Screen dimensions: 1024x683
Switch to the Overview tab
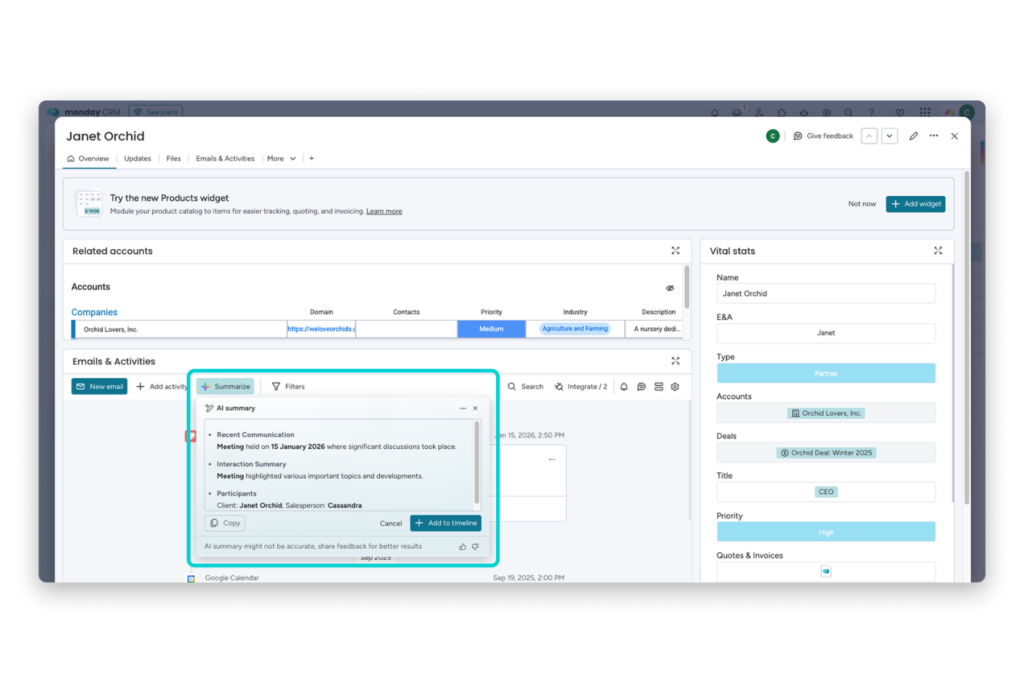click(x=88, y=159)
